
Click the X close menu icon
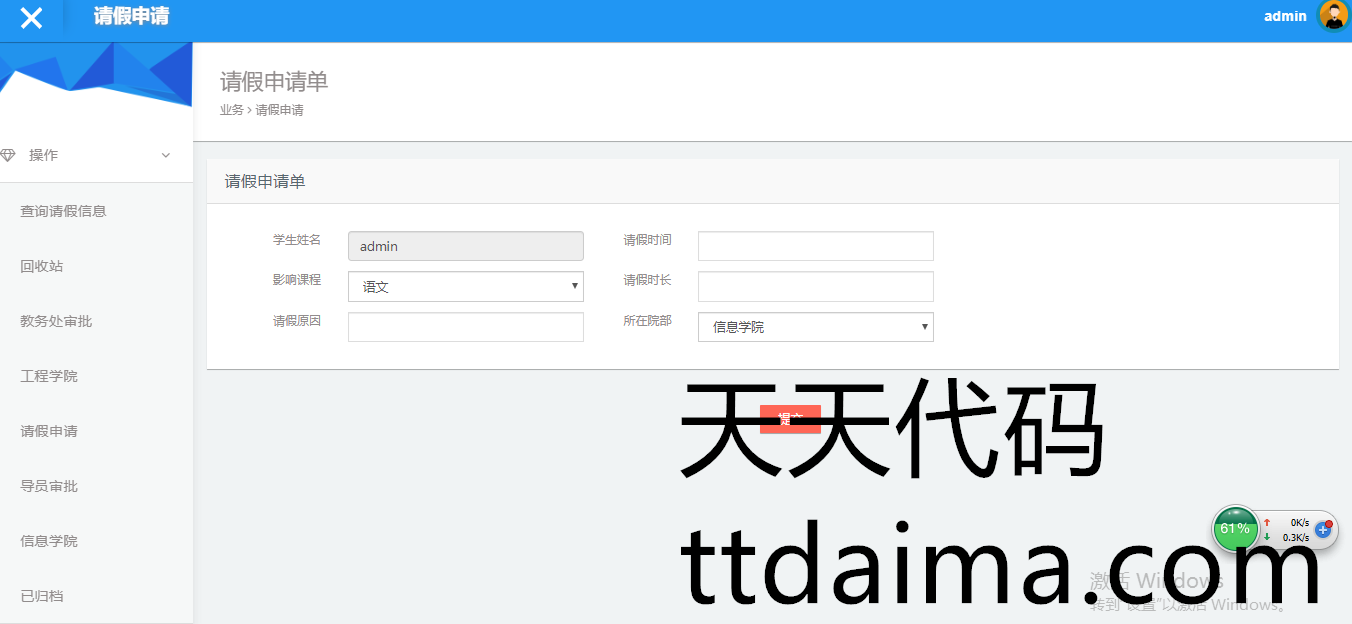[31, 18]
